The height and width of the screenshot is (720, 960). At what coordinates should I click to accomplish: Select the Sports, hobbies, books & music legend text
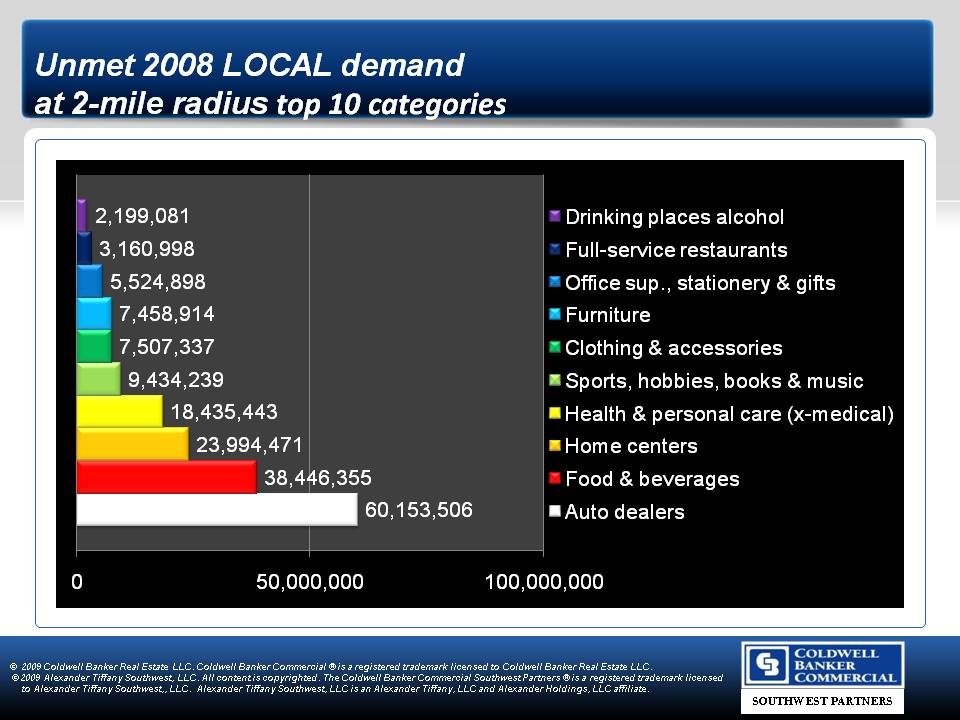[x=714, y=381]
